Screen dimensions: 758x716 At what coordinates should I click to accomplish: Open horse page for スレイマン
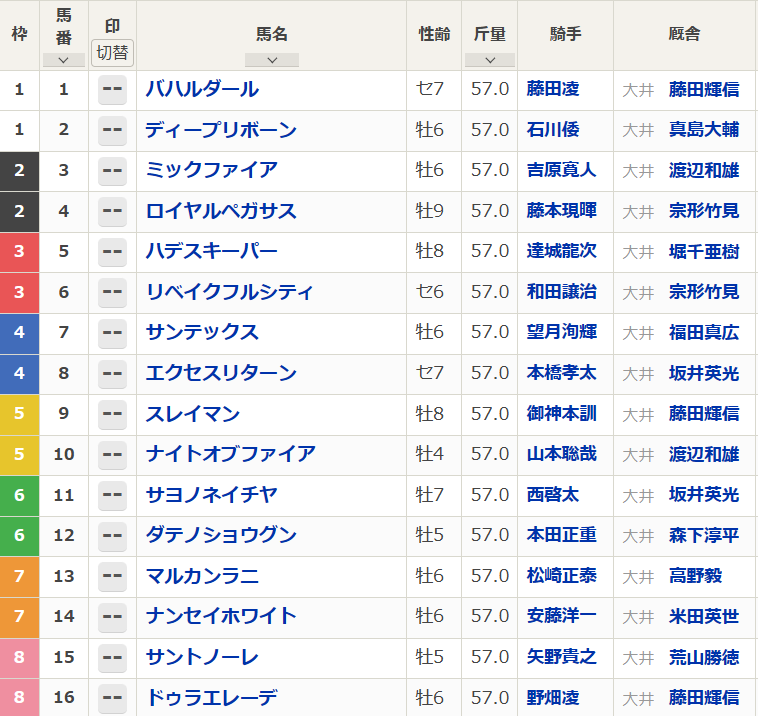click(x=193, y=414)
